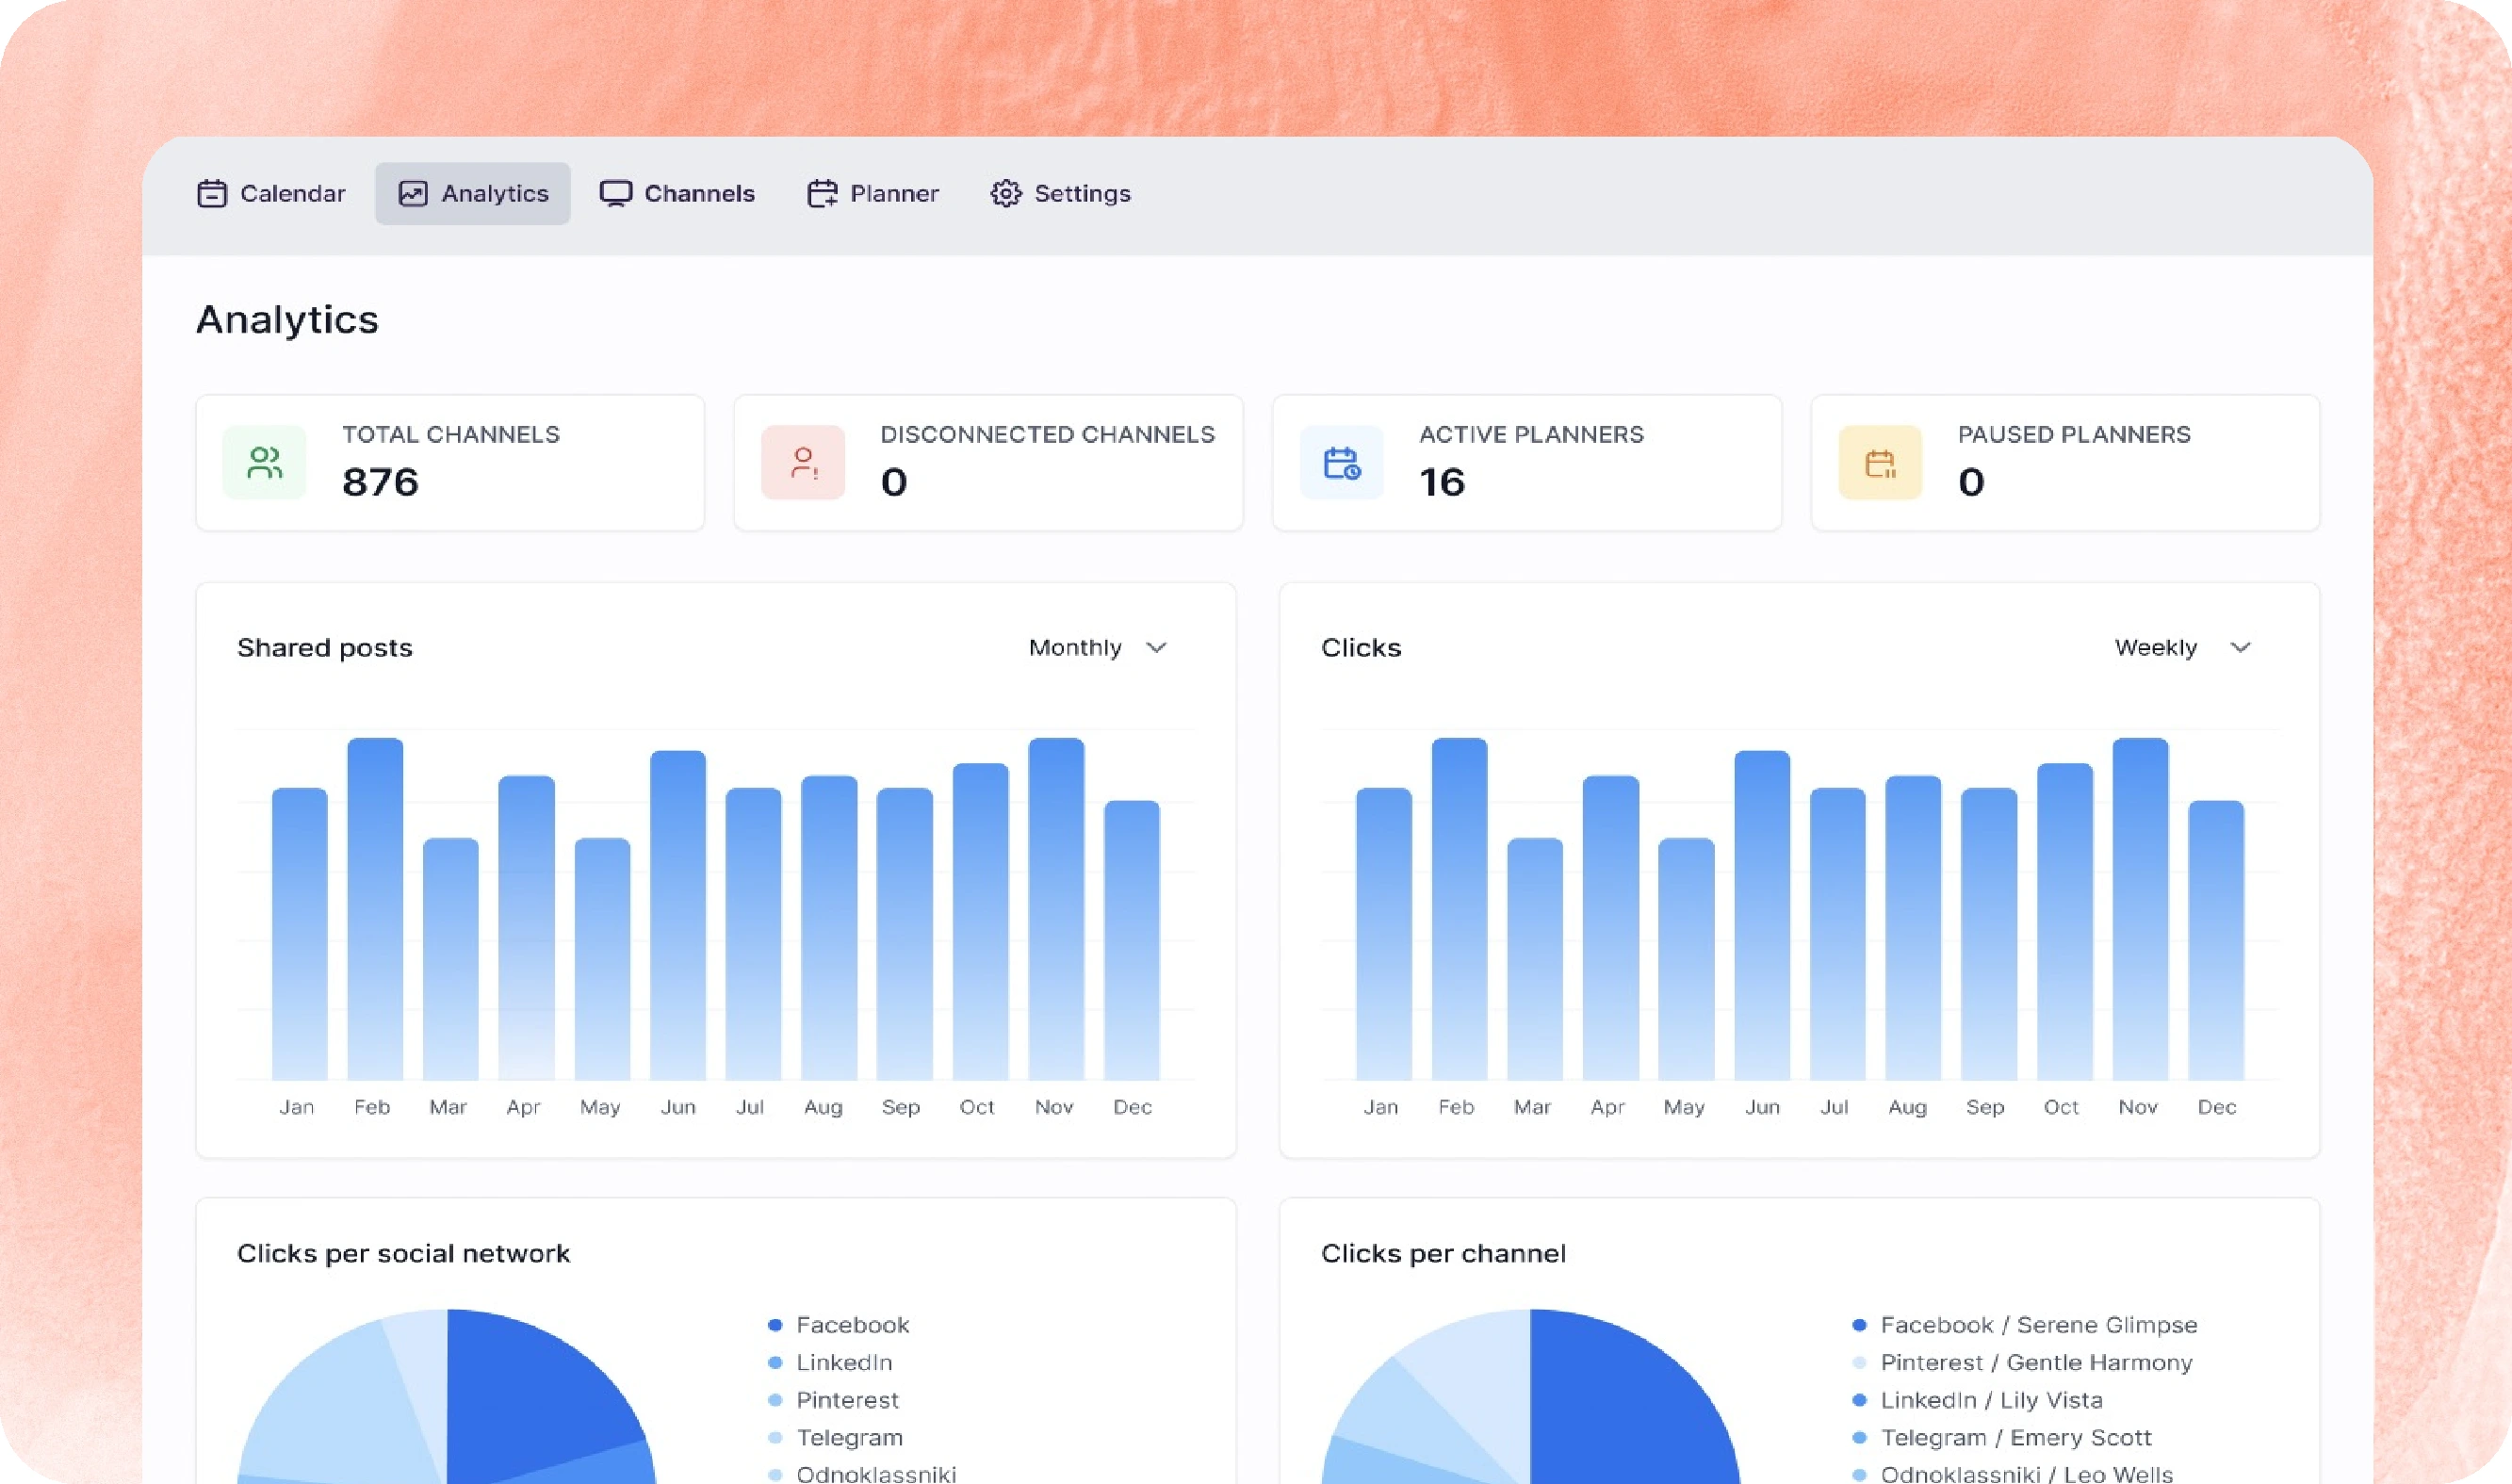Viewport: 2512px width, 1484px height.
Task: Click the Feb bar in Clicks chart
Action: (1459, 909)
